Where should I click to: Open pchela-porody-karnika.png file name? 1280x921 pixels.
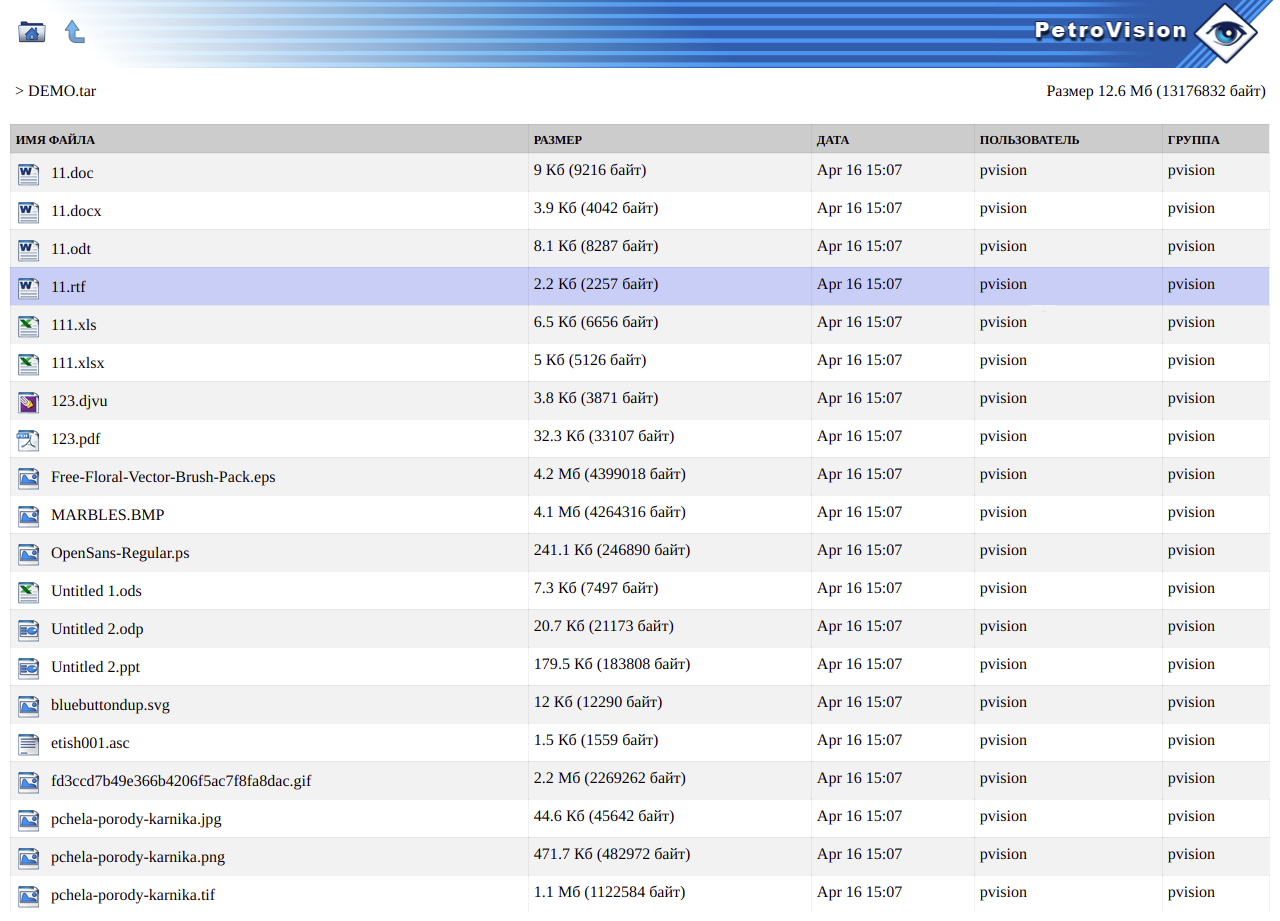[x=138, y=857]
